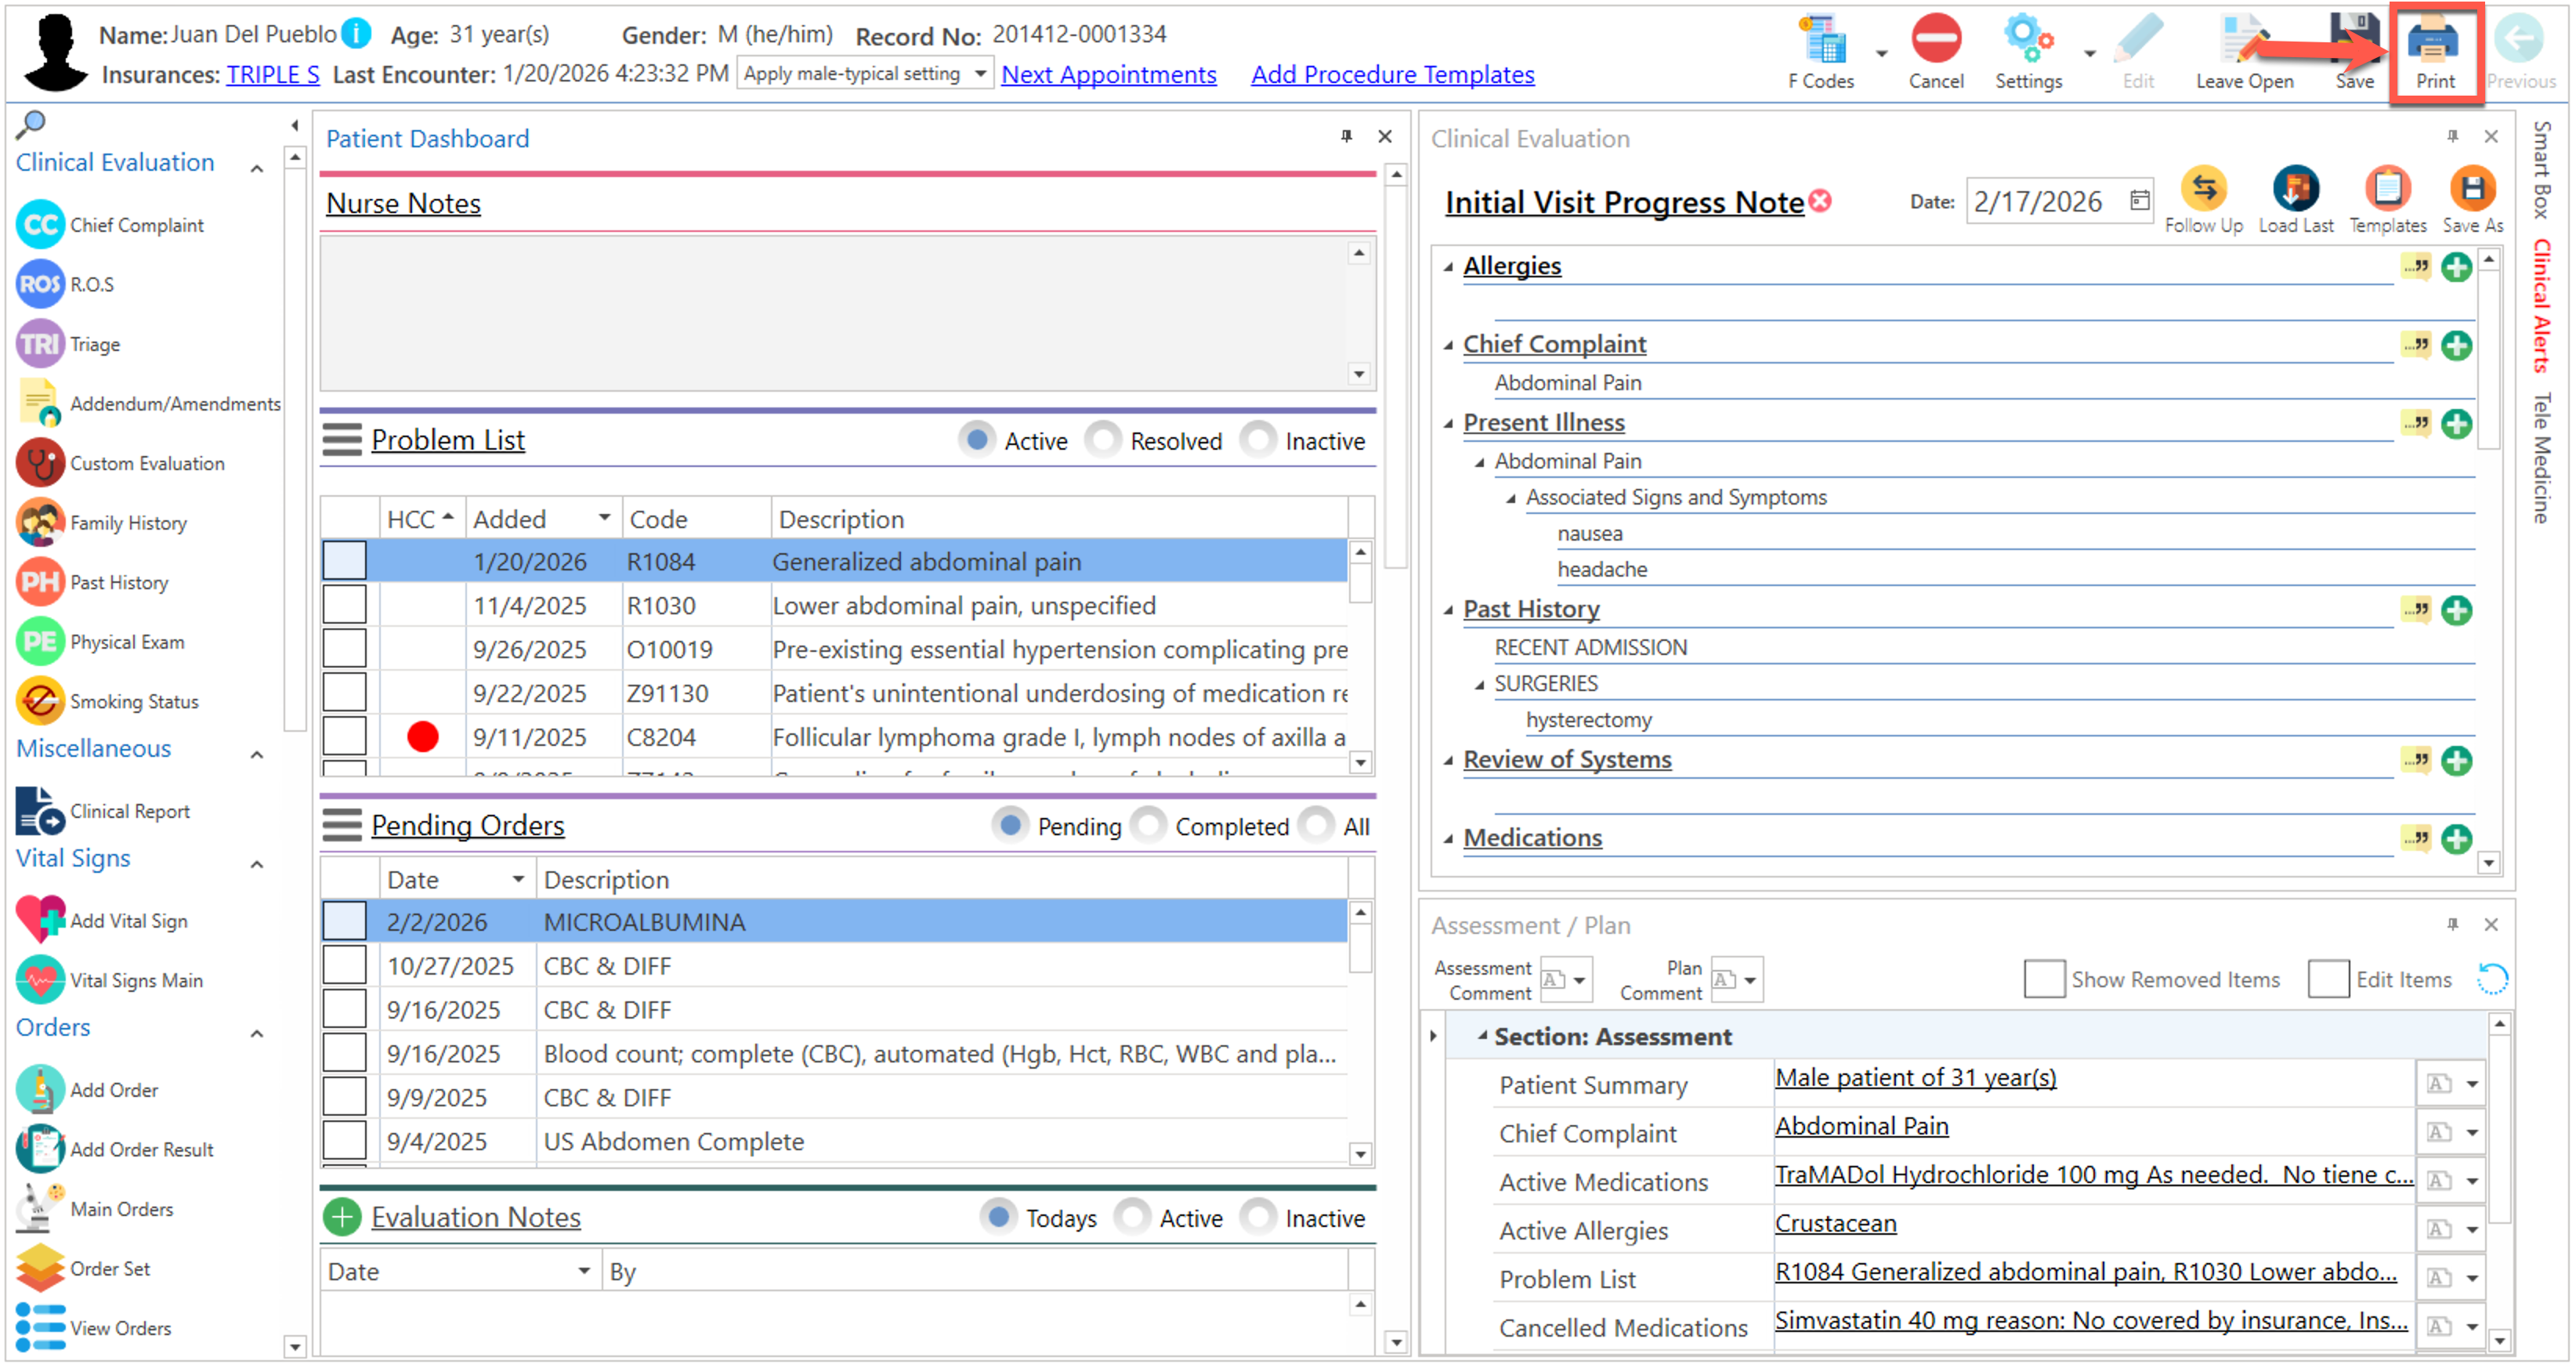This screenshot has width=2576, height=1368.
Task: Collapse the Miscellaneous sidebar group
Action: pyautogui.click(x=257, y=754)
